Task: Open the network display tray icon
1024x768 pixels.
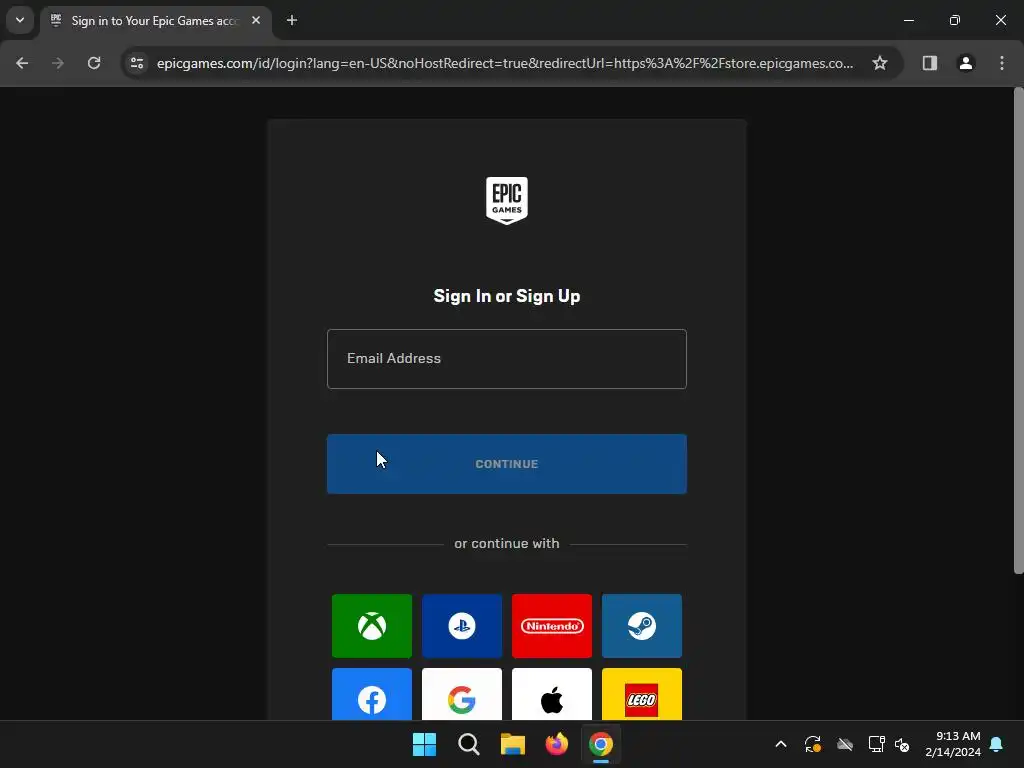Action: click(876, 744)
